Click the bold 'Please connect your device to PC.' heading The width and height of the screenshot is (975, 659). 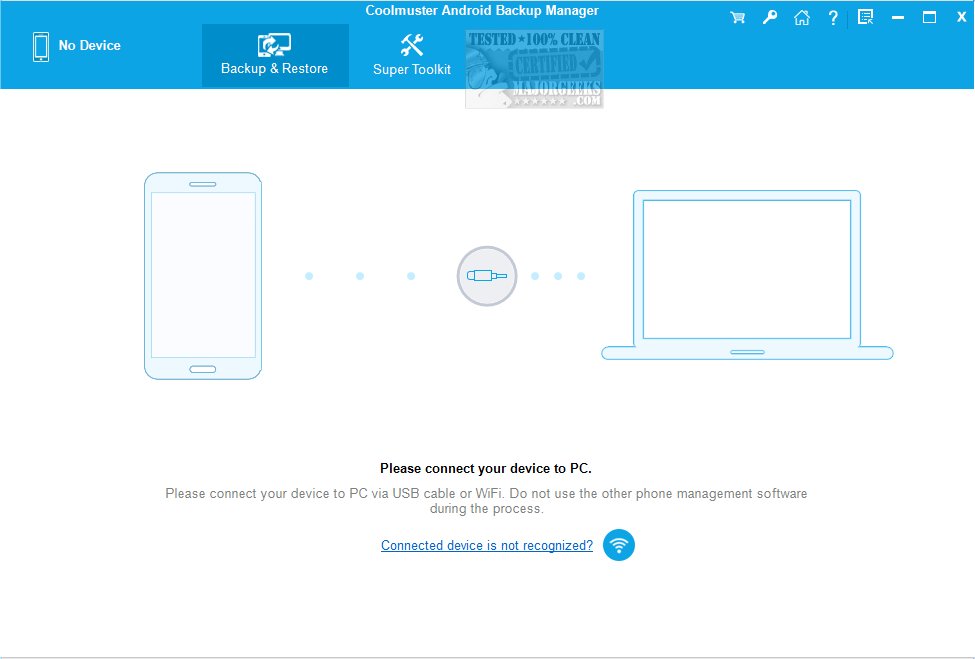(486, 468)
